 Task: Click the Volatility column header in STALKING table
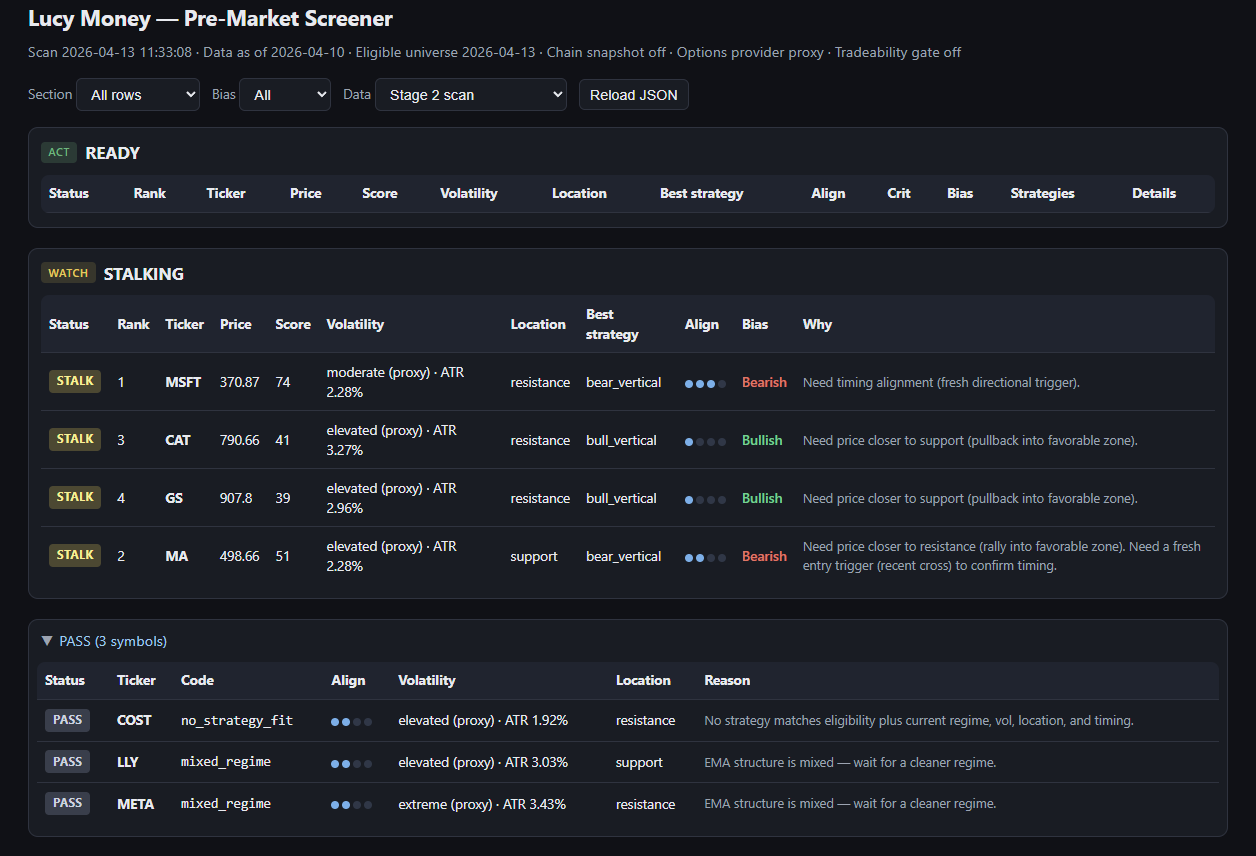click(x=355, y=324)
